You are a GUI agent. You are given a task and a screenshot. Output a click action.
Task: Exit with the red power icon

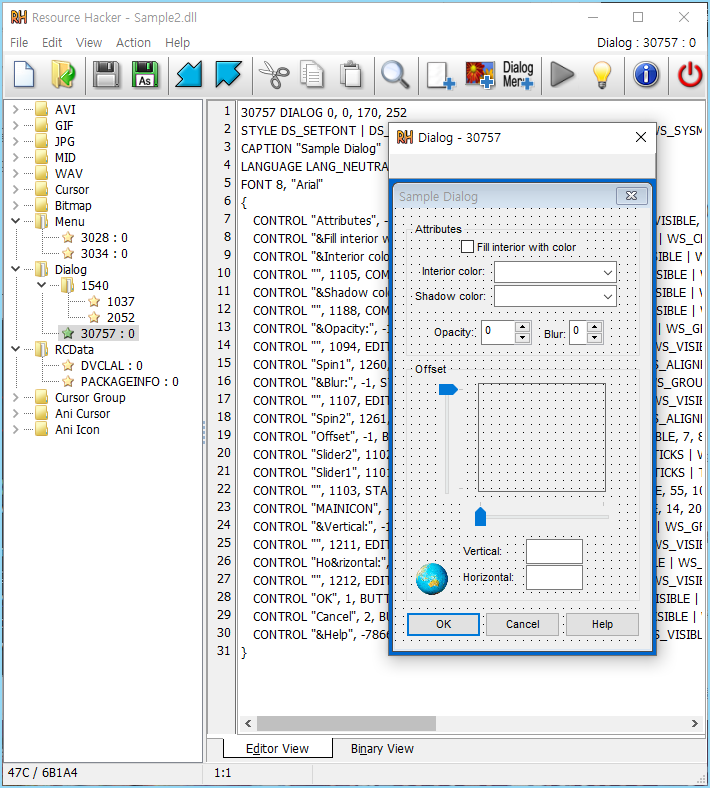[690, 74]
